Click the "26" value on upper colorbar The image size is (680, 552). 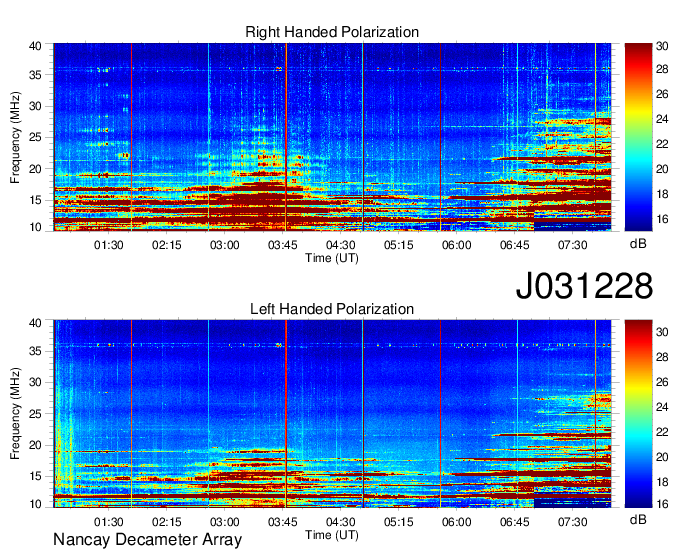tap(662, 94)
